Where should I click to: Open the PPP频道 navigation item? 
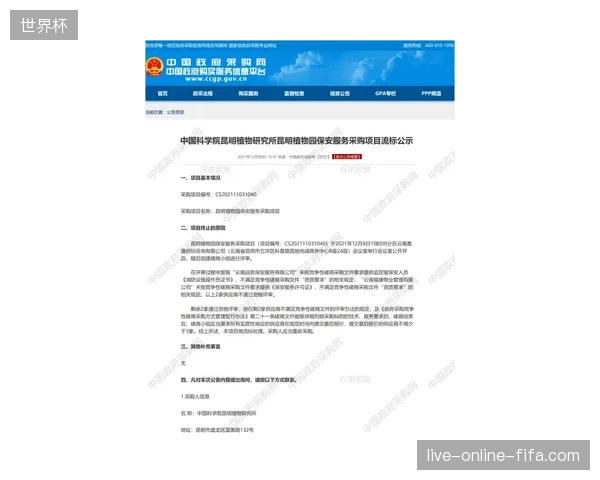(431, 93)
